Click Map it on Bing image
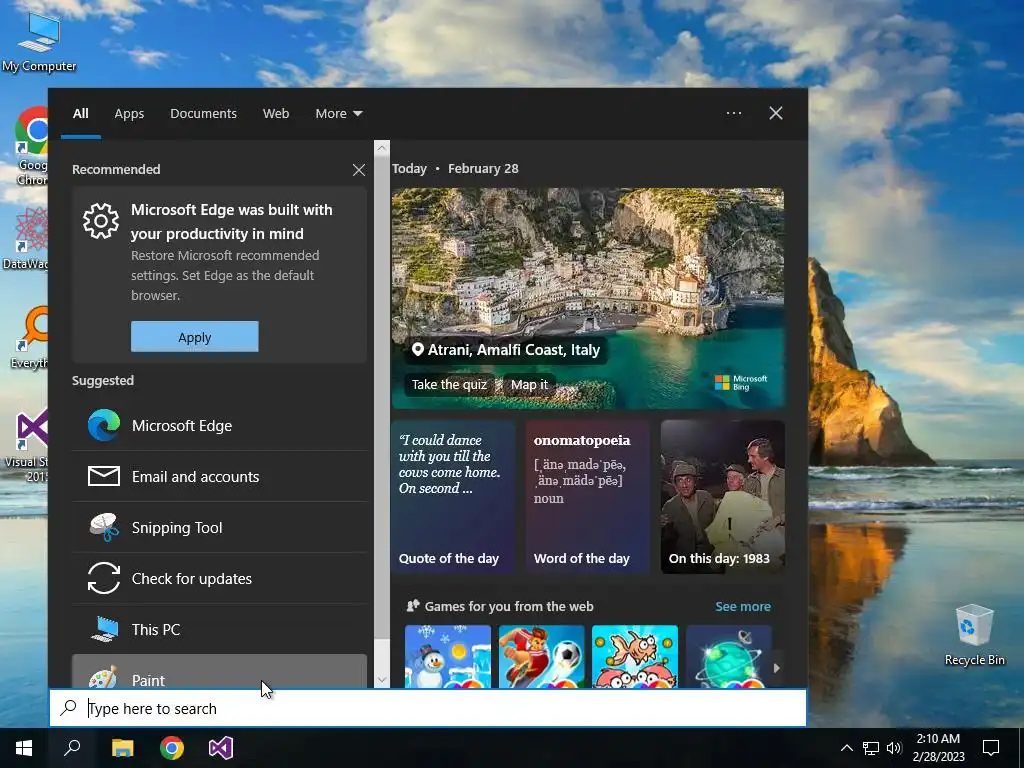The width and height of the screenshot is (1024, 768). tap(529, 385)
